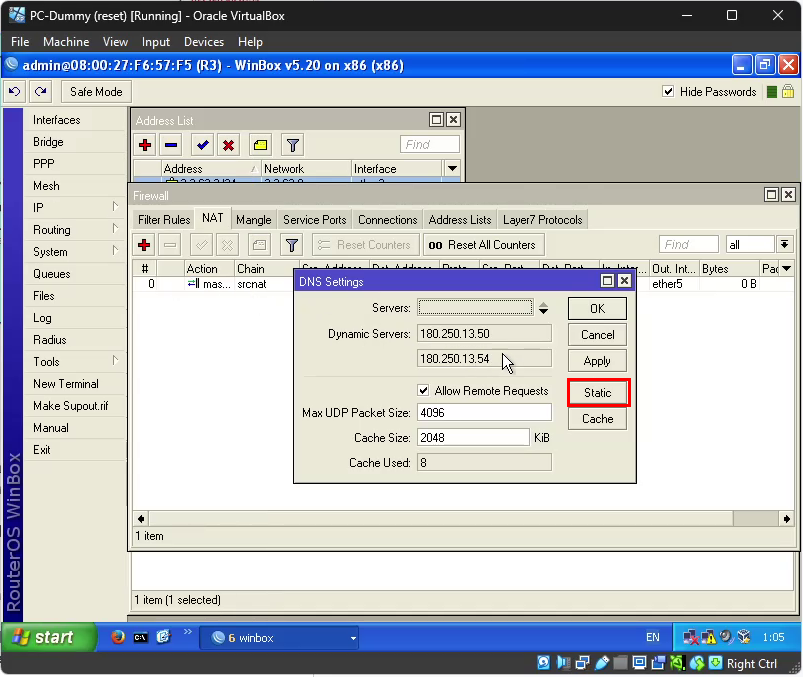The width and height of the screenshot is (803, 677).
Task: Open Static DNS entries
Action: [x=598, y=393]
